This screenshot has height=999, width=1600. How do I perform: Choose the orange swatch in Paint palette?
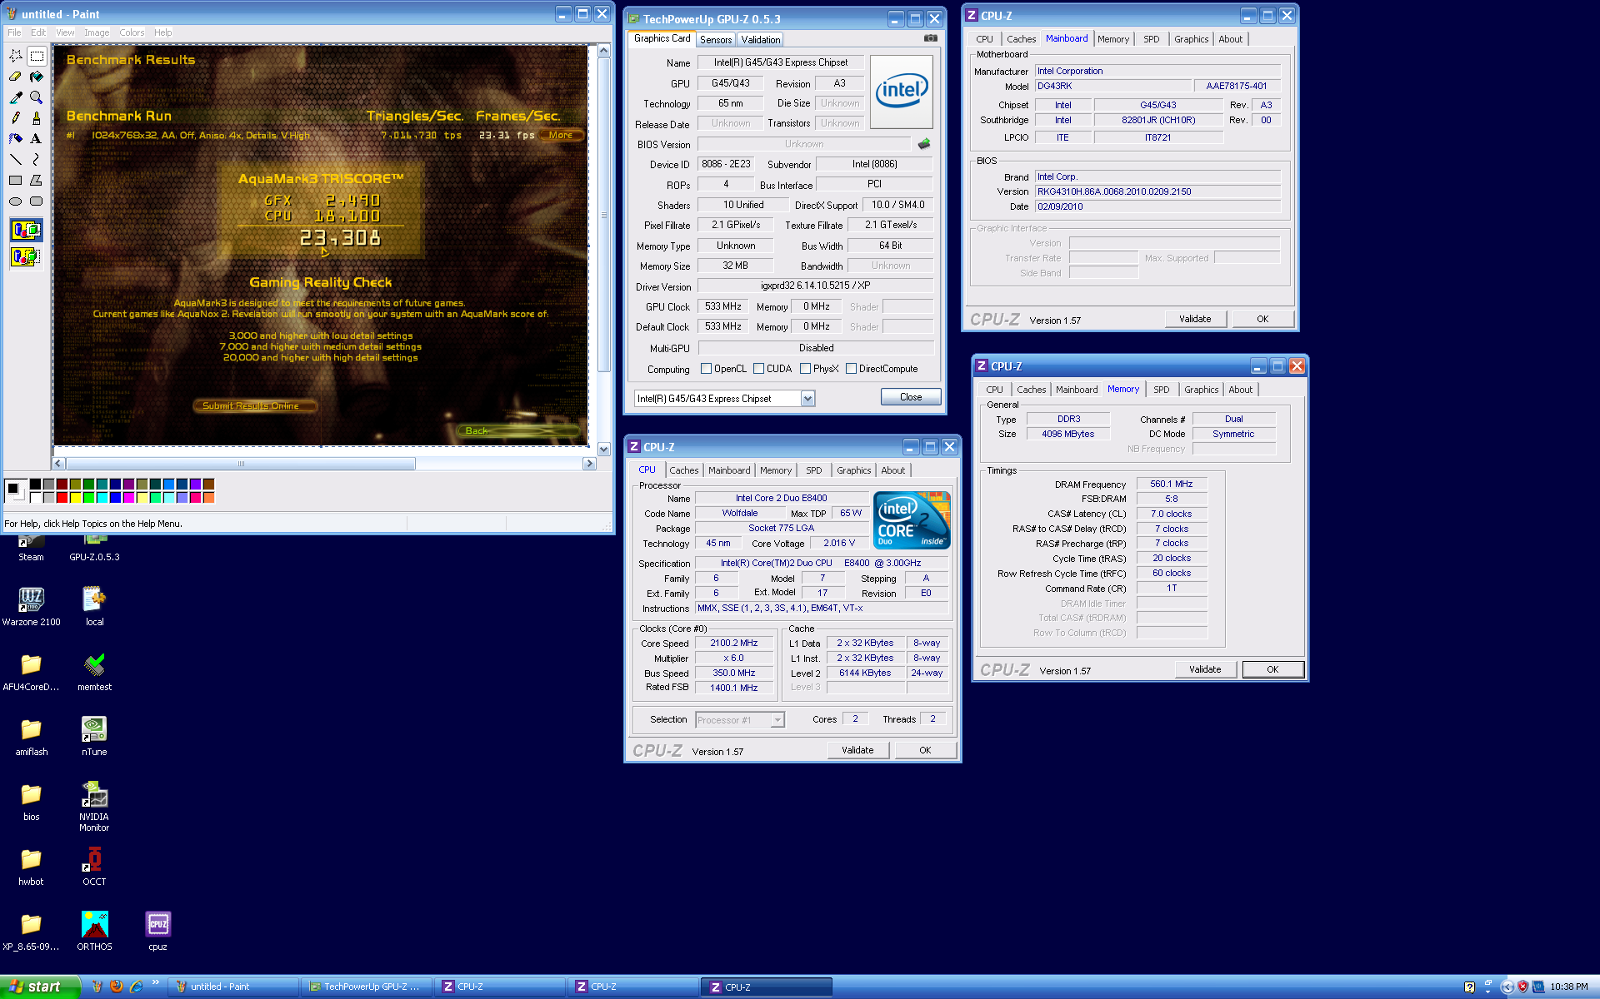coord(209,498)
